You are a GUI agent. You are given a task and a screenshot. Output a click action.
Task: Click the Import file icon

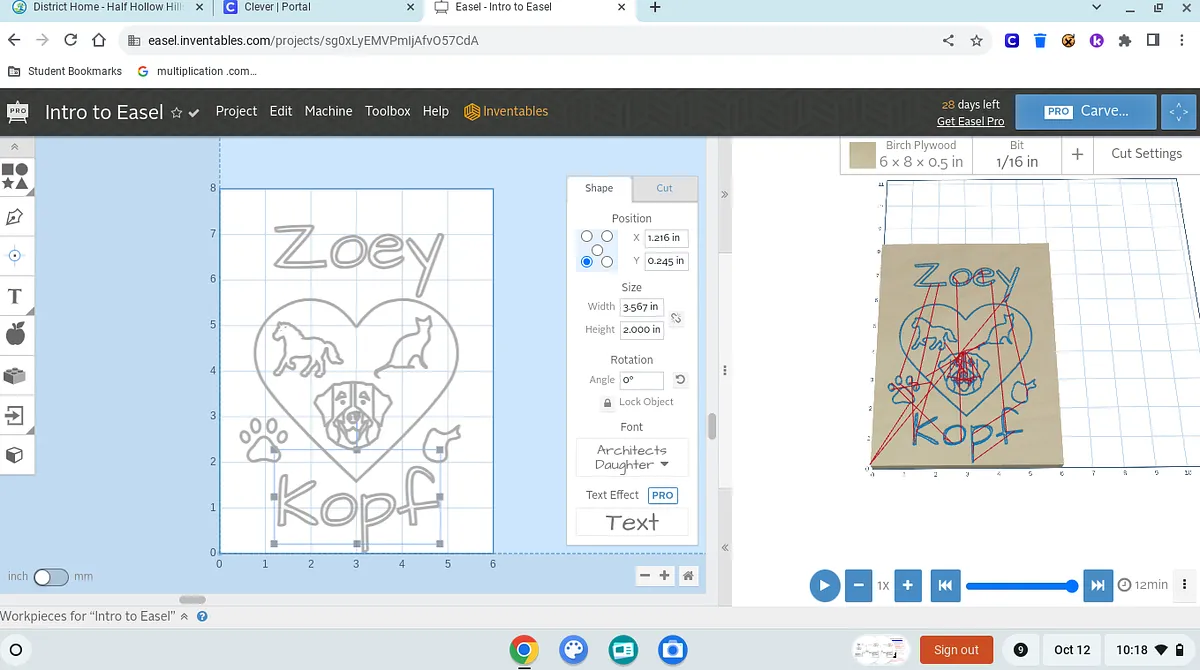click(x=15, y=415)
